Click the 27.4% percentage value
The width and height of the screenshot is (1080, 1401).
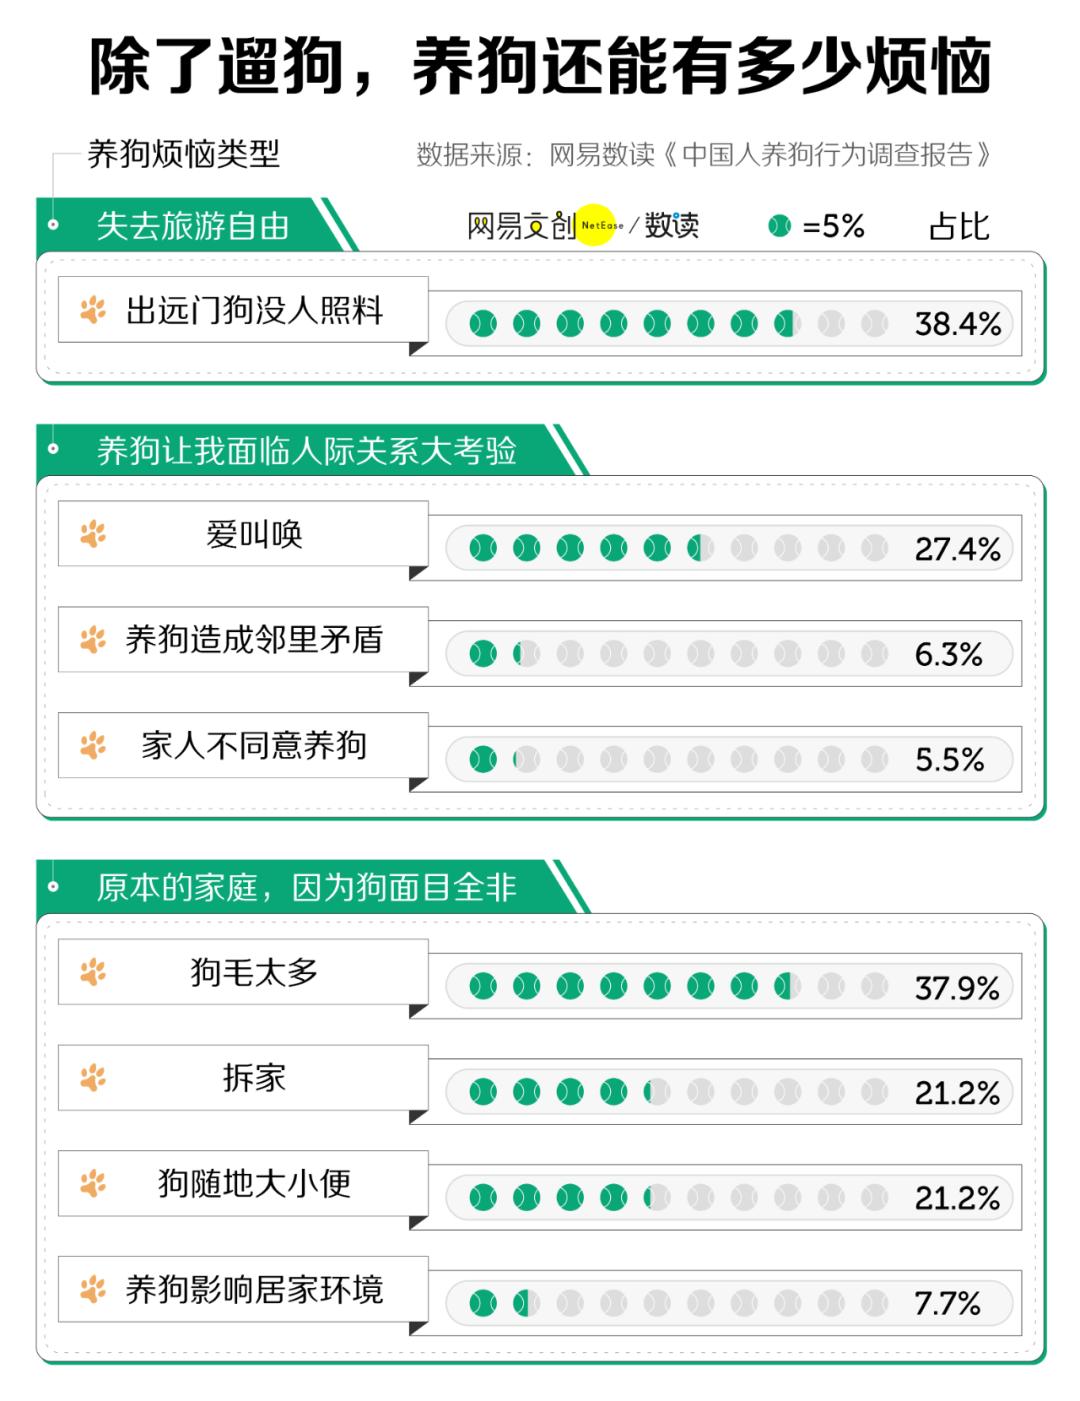pyautogui.click(x=957, y=549)
